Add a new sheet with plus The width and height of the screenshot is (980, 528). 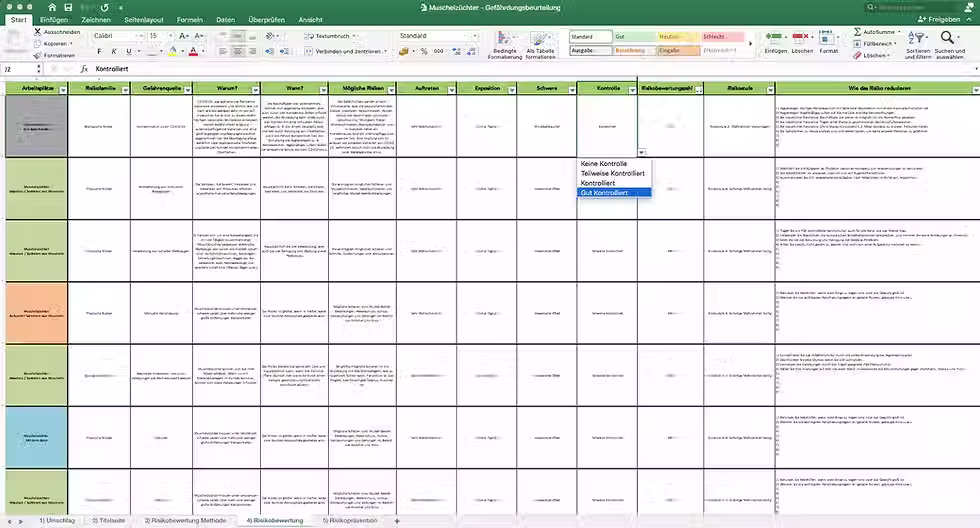tap(396, 521)
